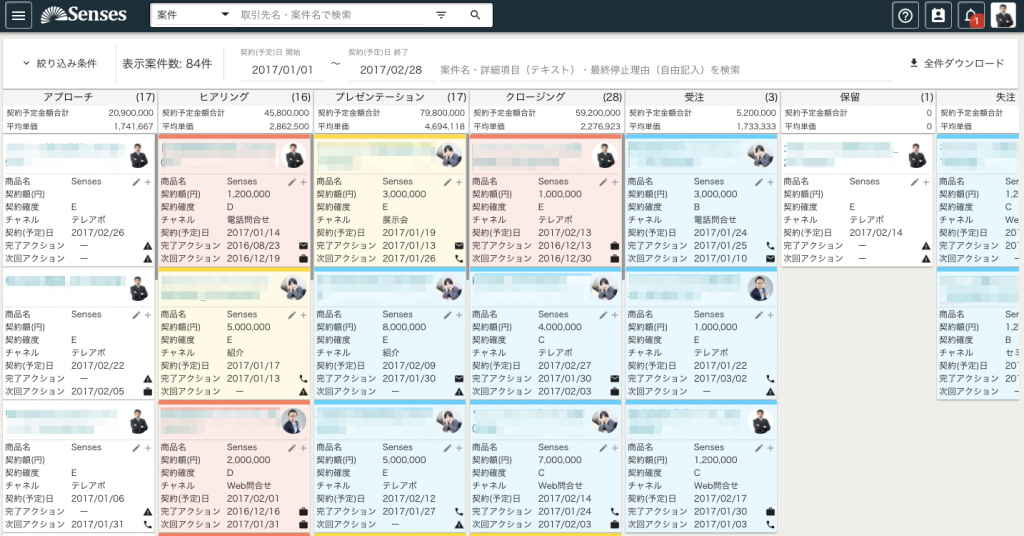Click the Senses logo
Image resolution: width=1024 pixels, height=536 pixels.
tap(84, 14)
